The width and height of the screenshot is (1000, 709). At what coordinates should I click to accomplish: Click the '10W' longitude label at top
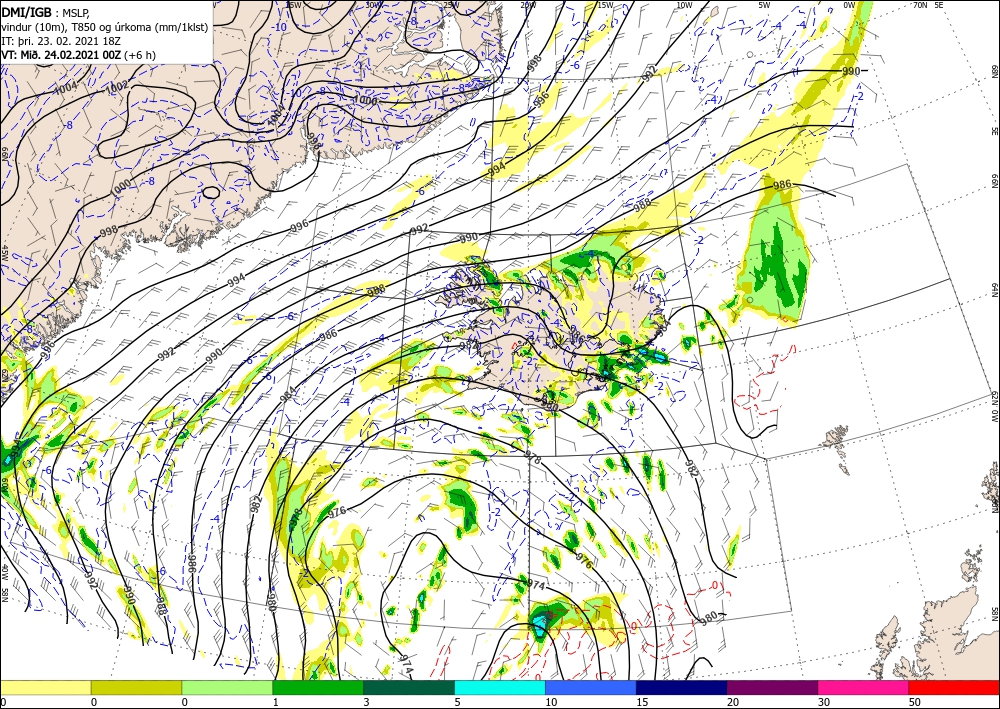coord(684,5)
